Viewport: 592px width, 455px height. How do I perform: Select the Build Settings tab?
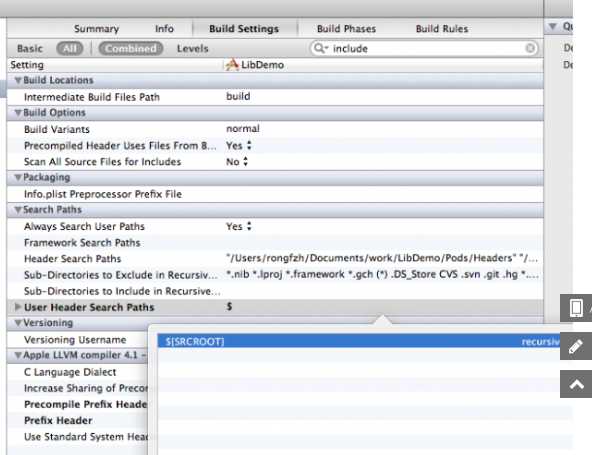(244, 29)
